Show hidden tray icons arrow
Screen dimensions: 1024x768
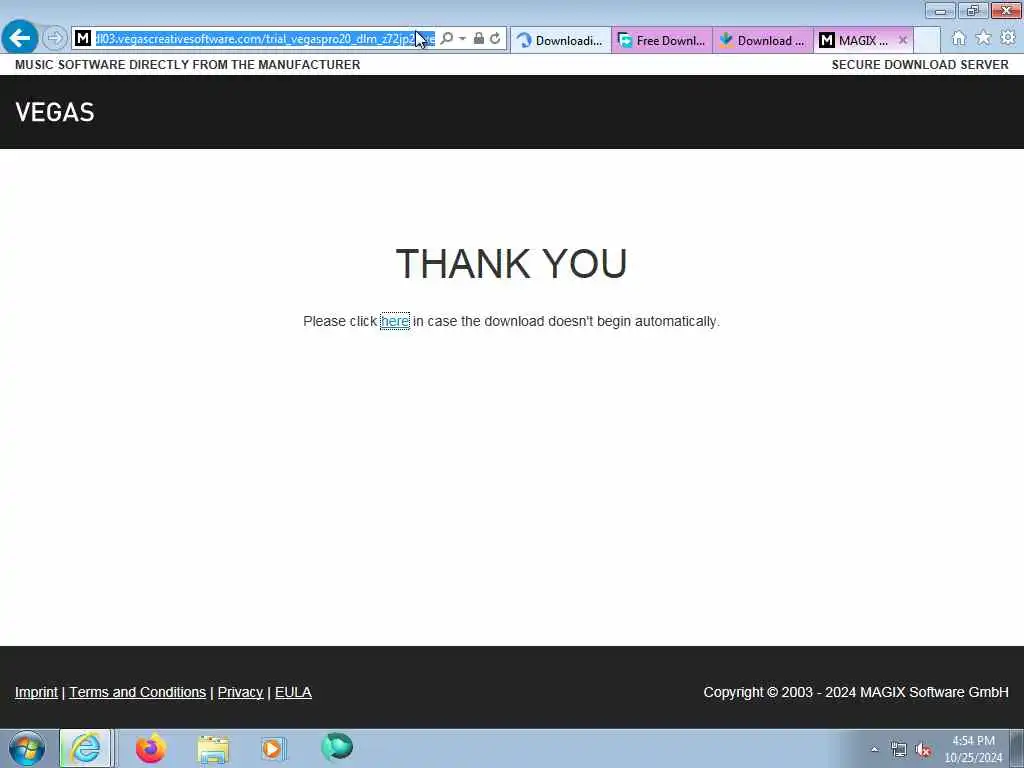click(874, 750)
